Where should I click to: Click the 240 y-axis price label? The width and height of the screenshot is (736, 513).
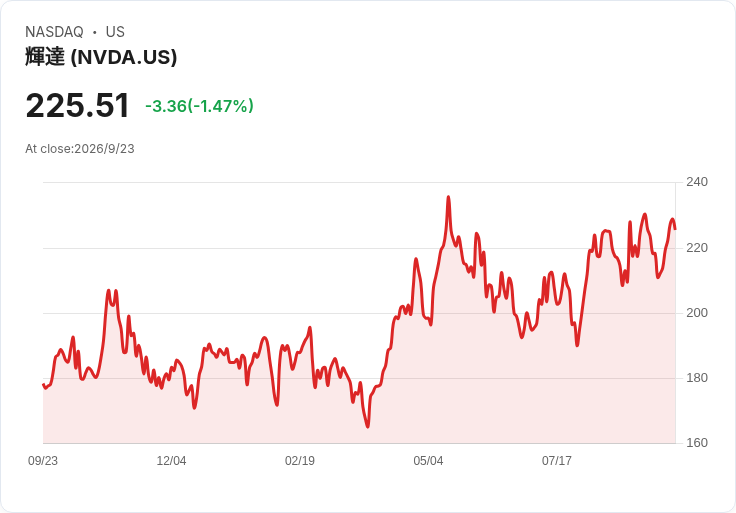[697, 182]
